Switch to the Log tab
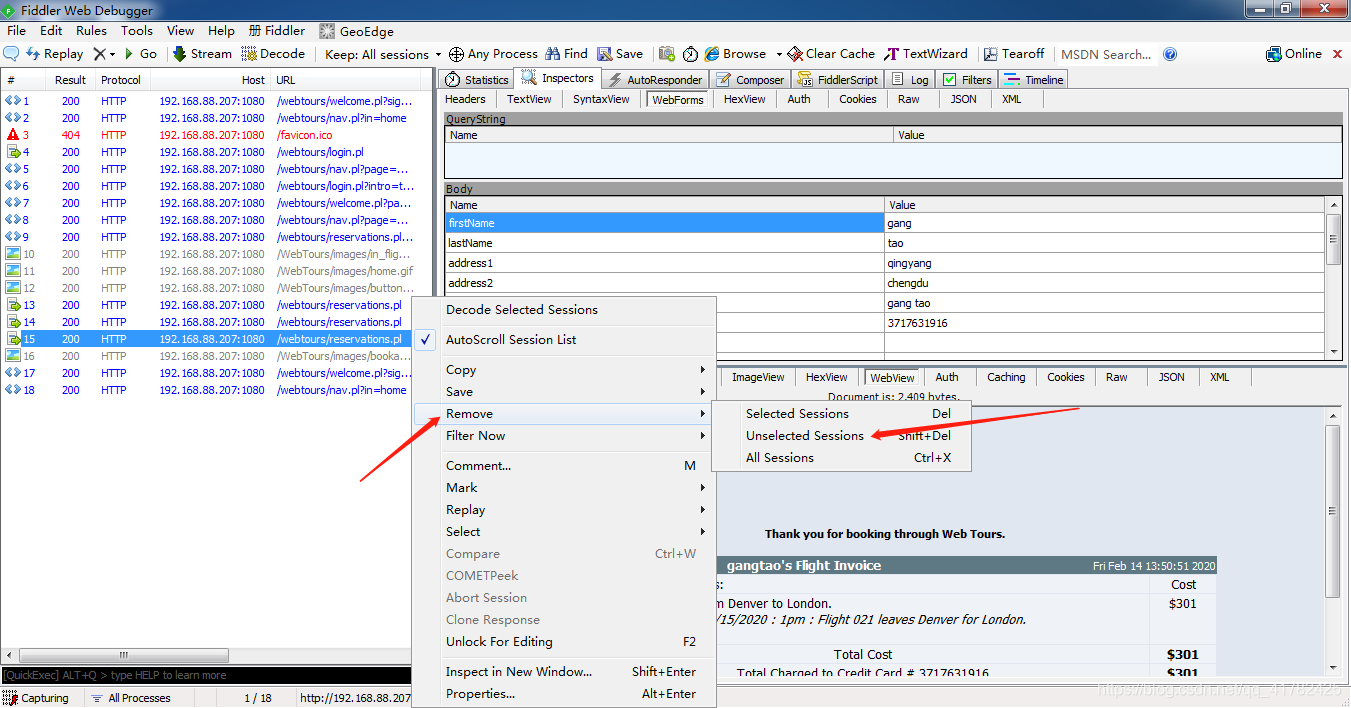 911,79
